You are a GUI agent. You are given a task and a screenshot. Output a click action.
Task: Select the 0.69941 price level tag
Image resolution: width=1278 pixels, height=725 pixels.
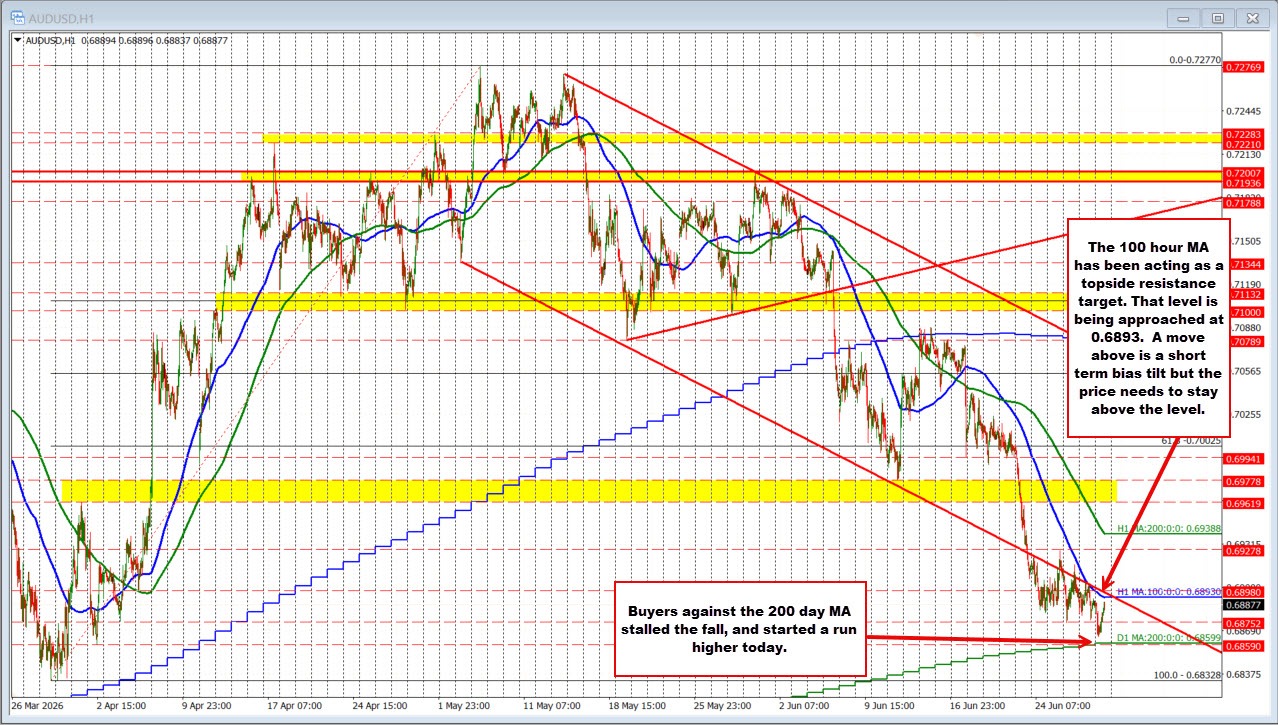tap(1246, 457)
